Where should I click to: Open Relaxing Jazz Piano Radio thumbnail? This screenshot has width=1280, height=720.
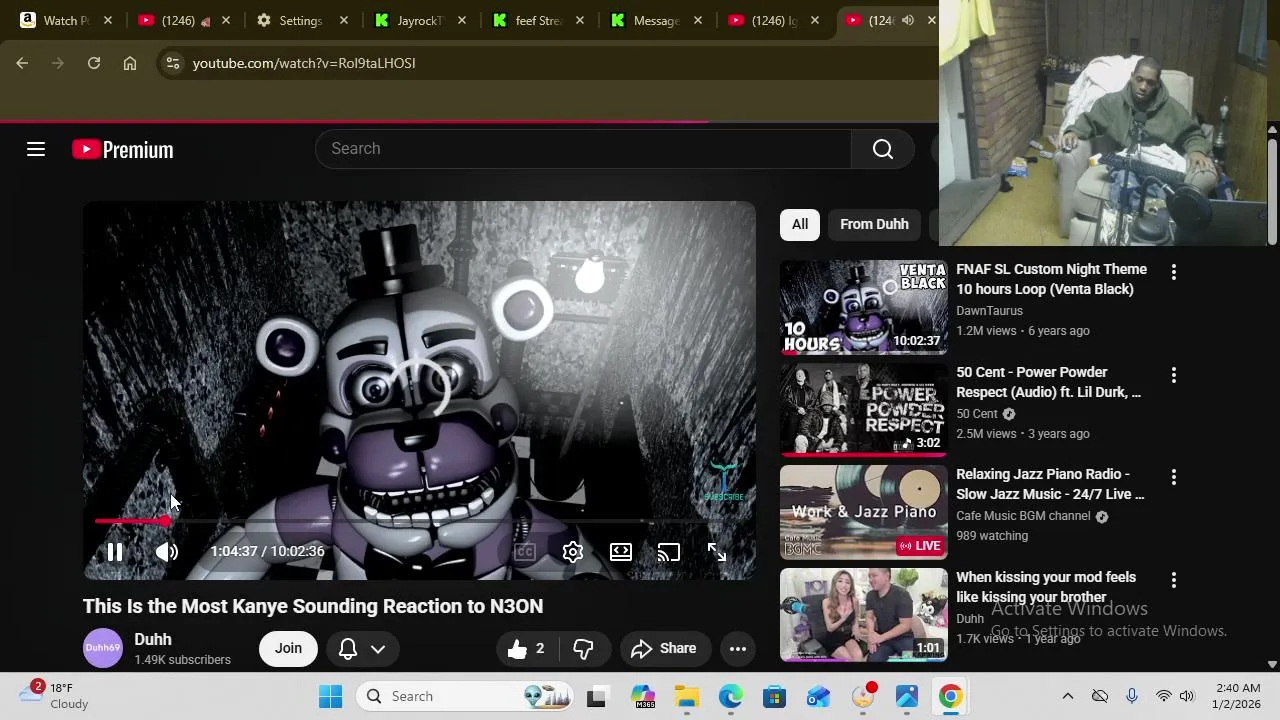click(864, 512)
